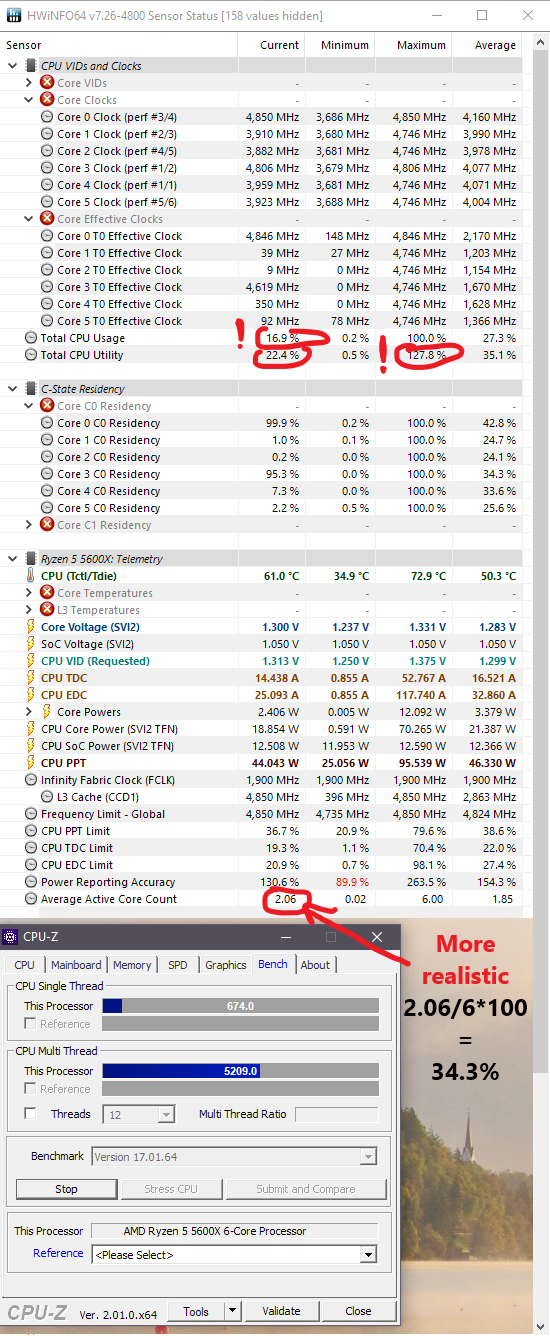Click the CPU-Z app icon in title bar
This screenshot has width=550, height=1336.
(x=11, y=937)
